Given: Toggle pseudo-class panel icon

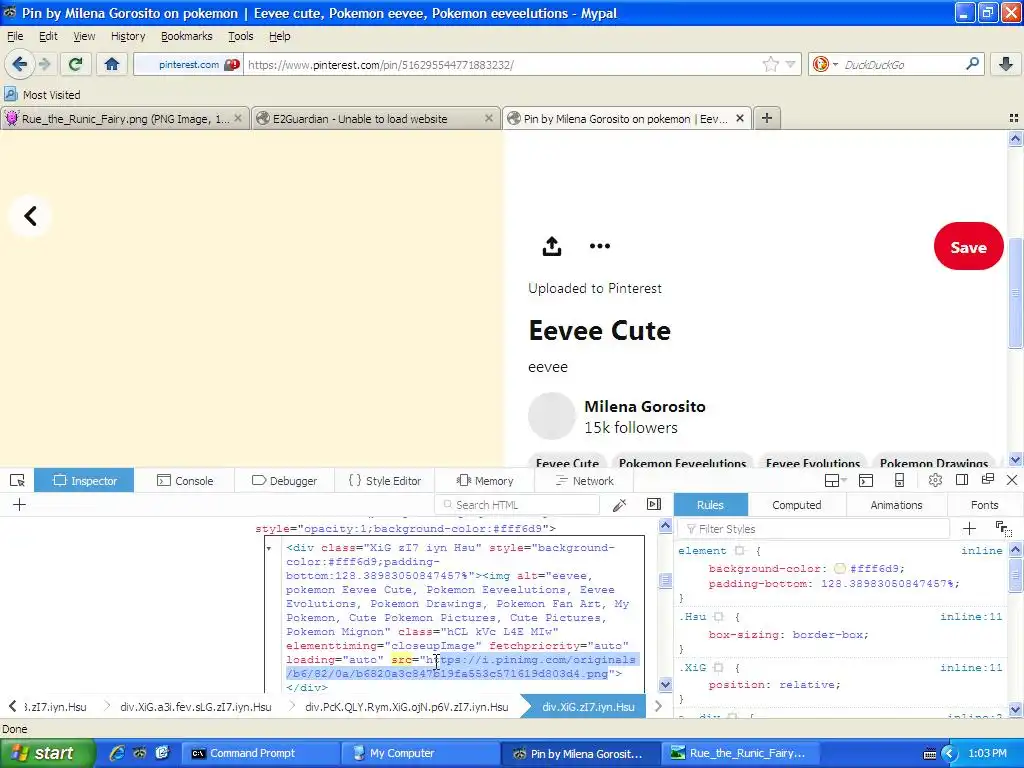Looking at the screenshot, I should pyautogui.click(x=1003, y=528).
